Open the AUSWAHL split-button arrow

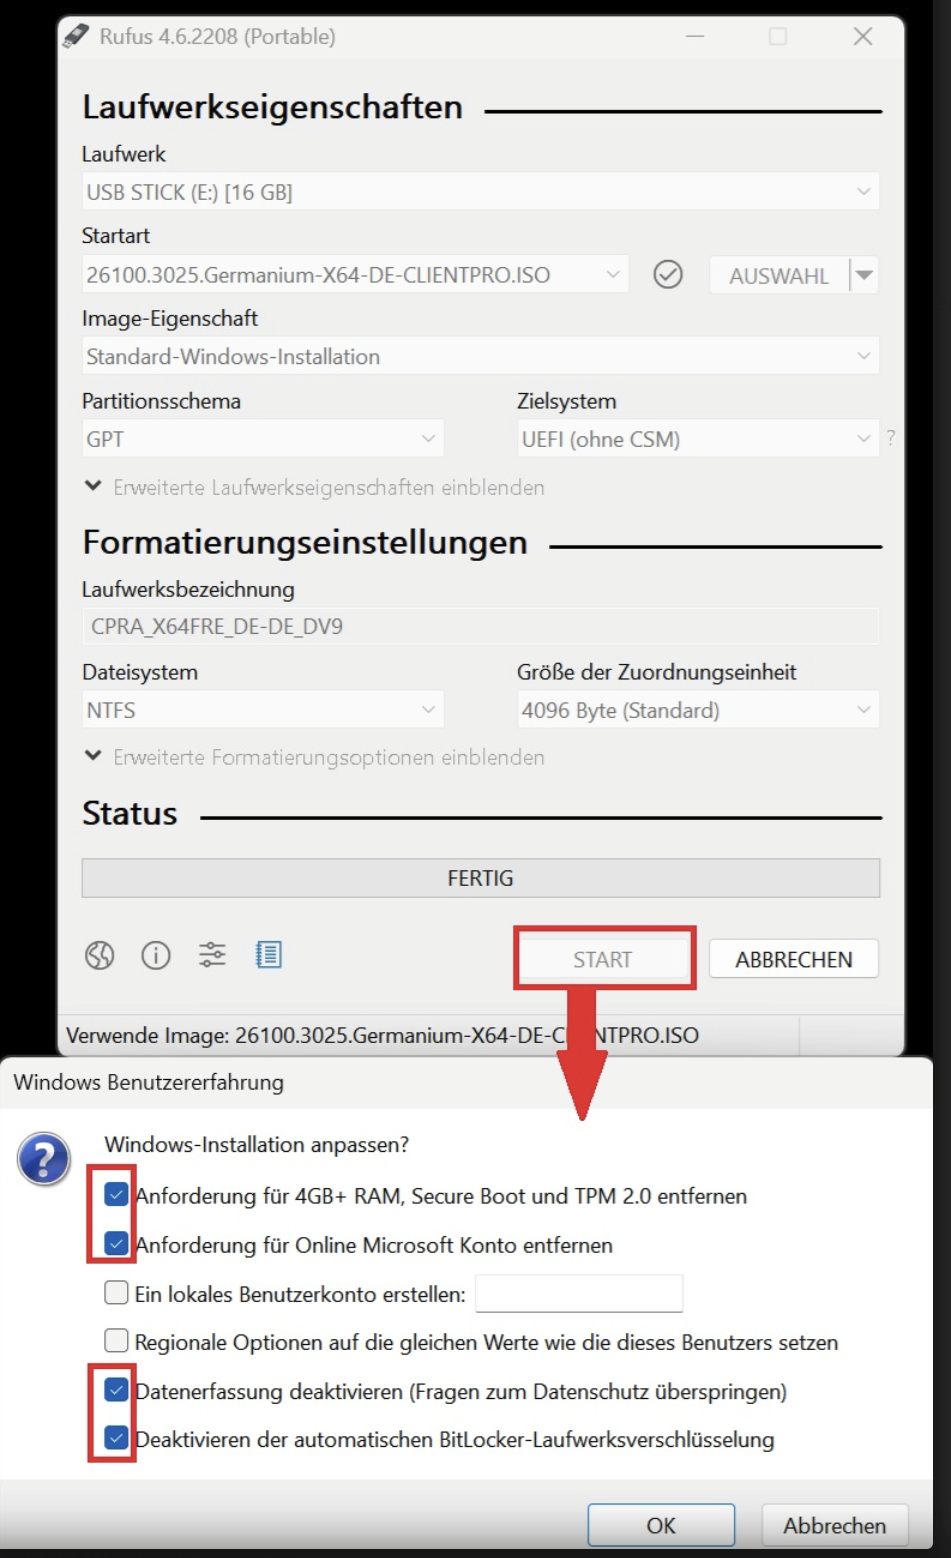tap(864, 275)
